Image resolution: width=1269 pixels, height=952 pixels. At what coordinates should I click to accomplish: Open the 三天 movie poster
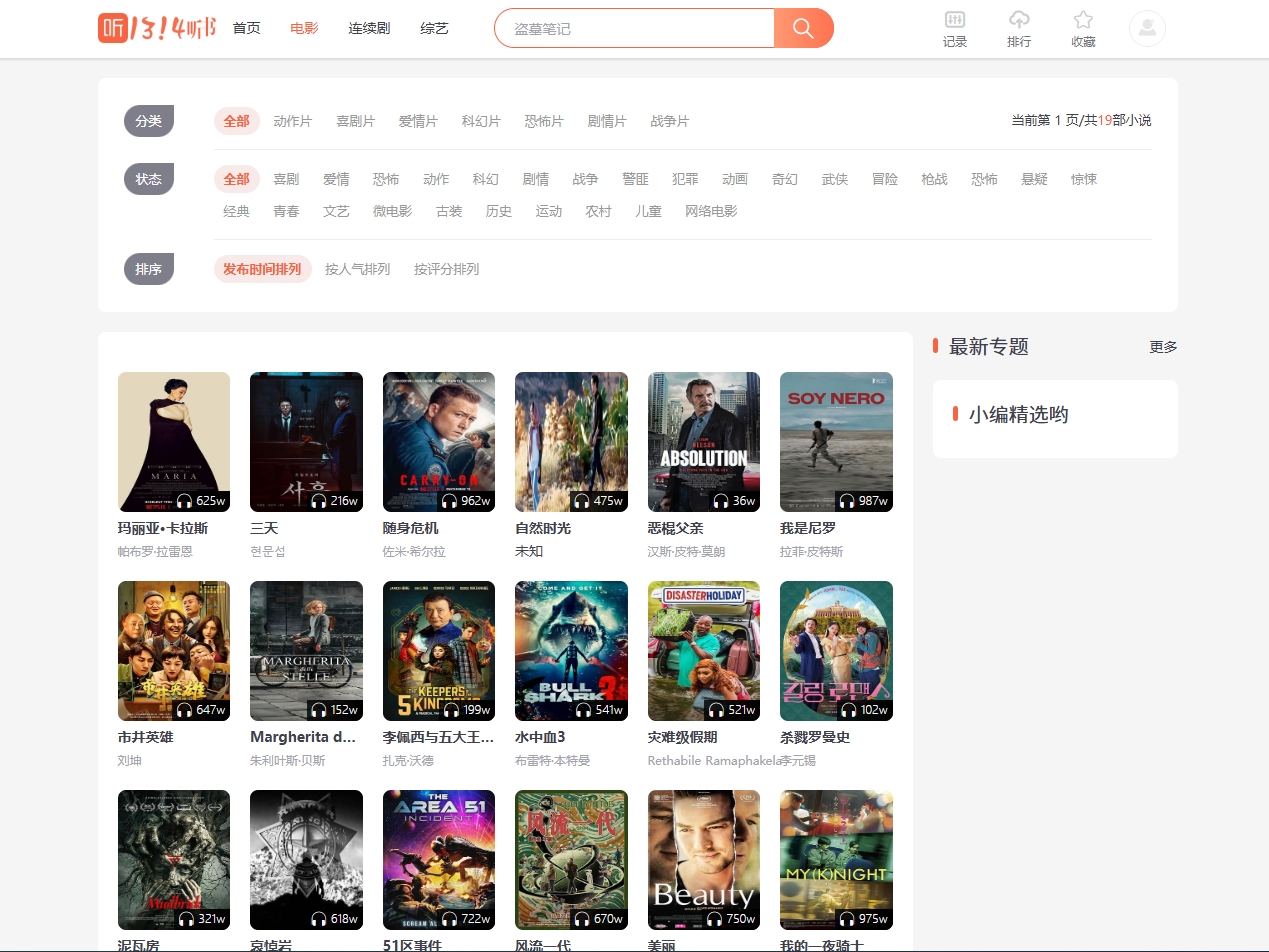coord(306,442)
